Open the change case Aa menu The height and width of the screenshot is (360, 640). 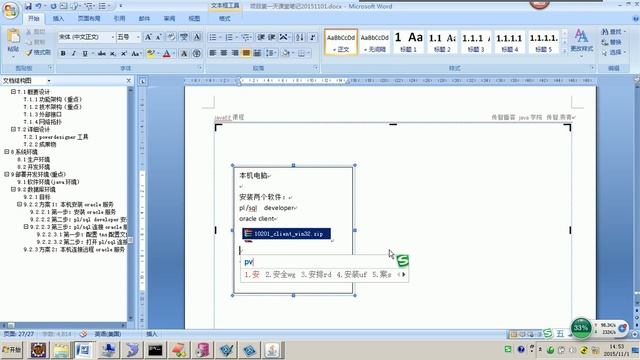point(136,53)
